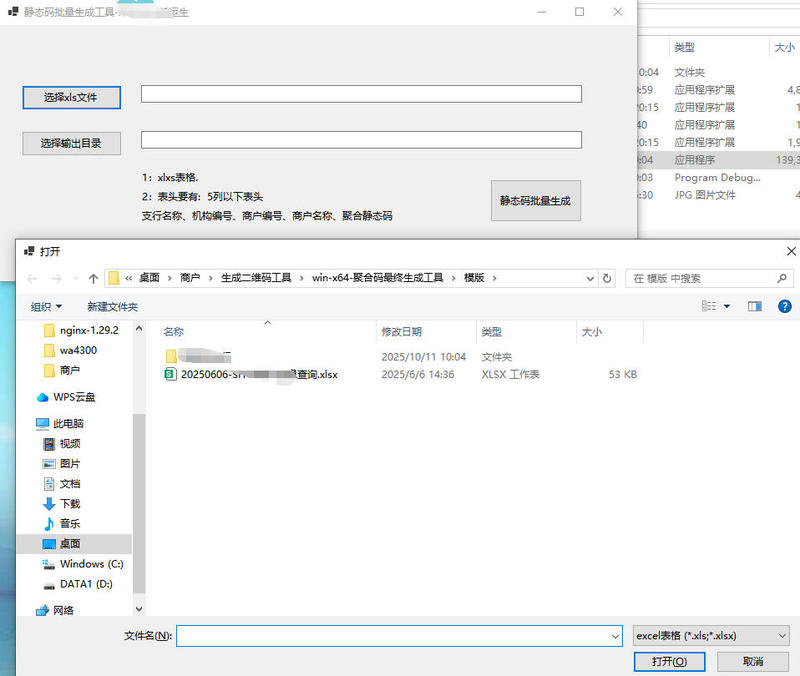The height and width of the screenshot is (676, 800).
Task: Select the blurred-name folder row
Action: pyautogui.click(x=401, y=357)
